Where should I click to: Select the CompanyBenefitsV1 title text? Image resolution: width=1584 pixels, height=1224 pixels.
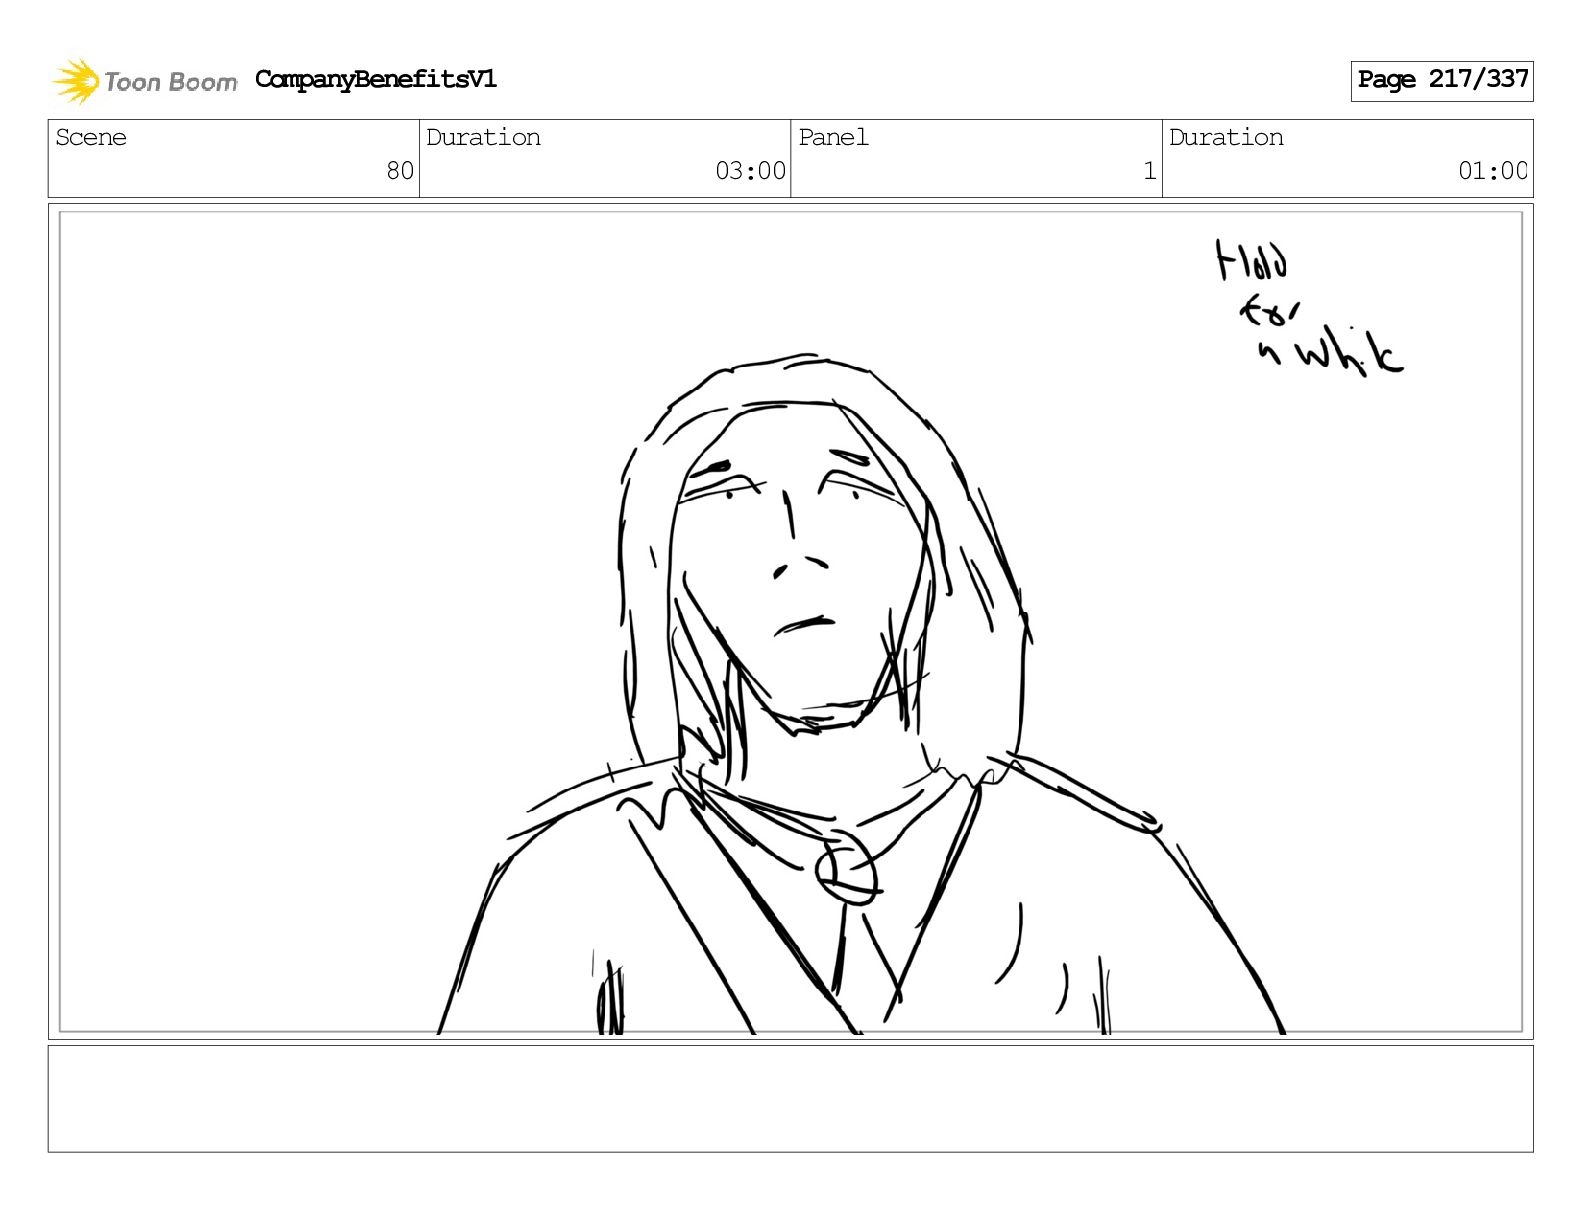pyautogui.click(x=375, y=79)
